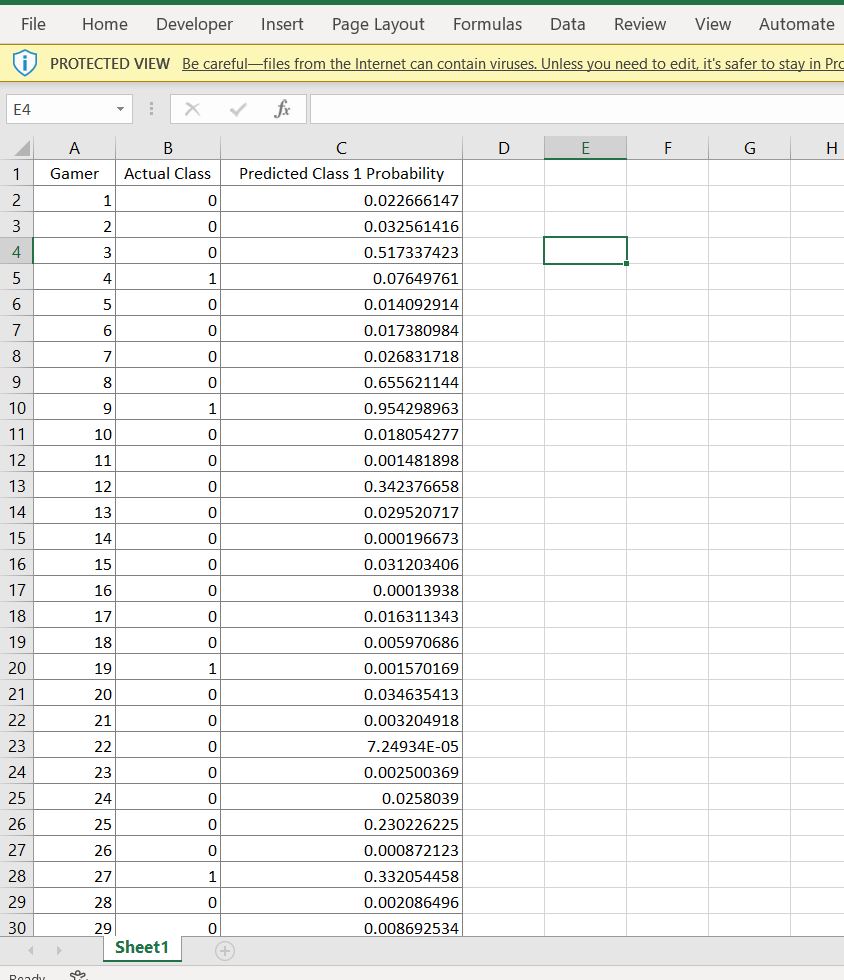The height and width of the screenshot is (980, 844).
Task: Click the accessibility checker icon in status bar
Action: click(x=78, y=974)
